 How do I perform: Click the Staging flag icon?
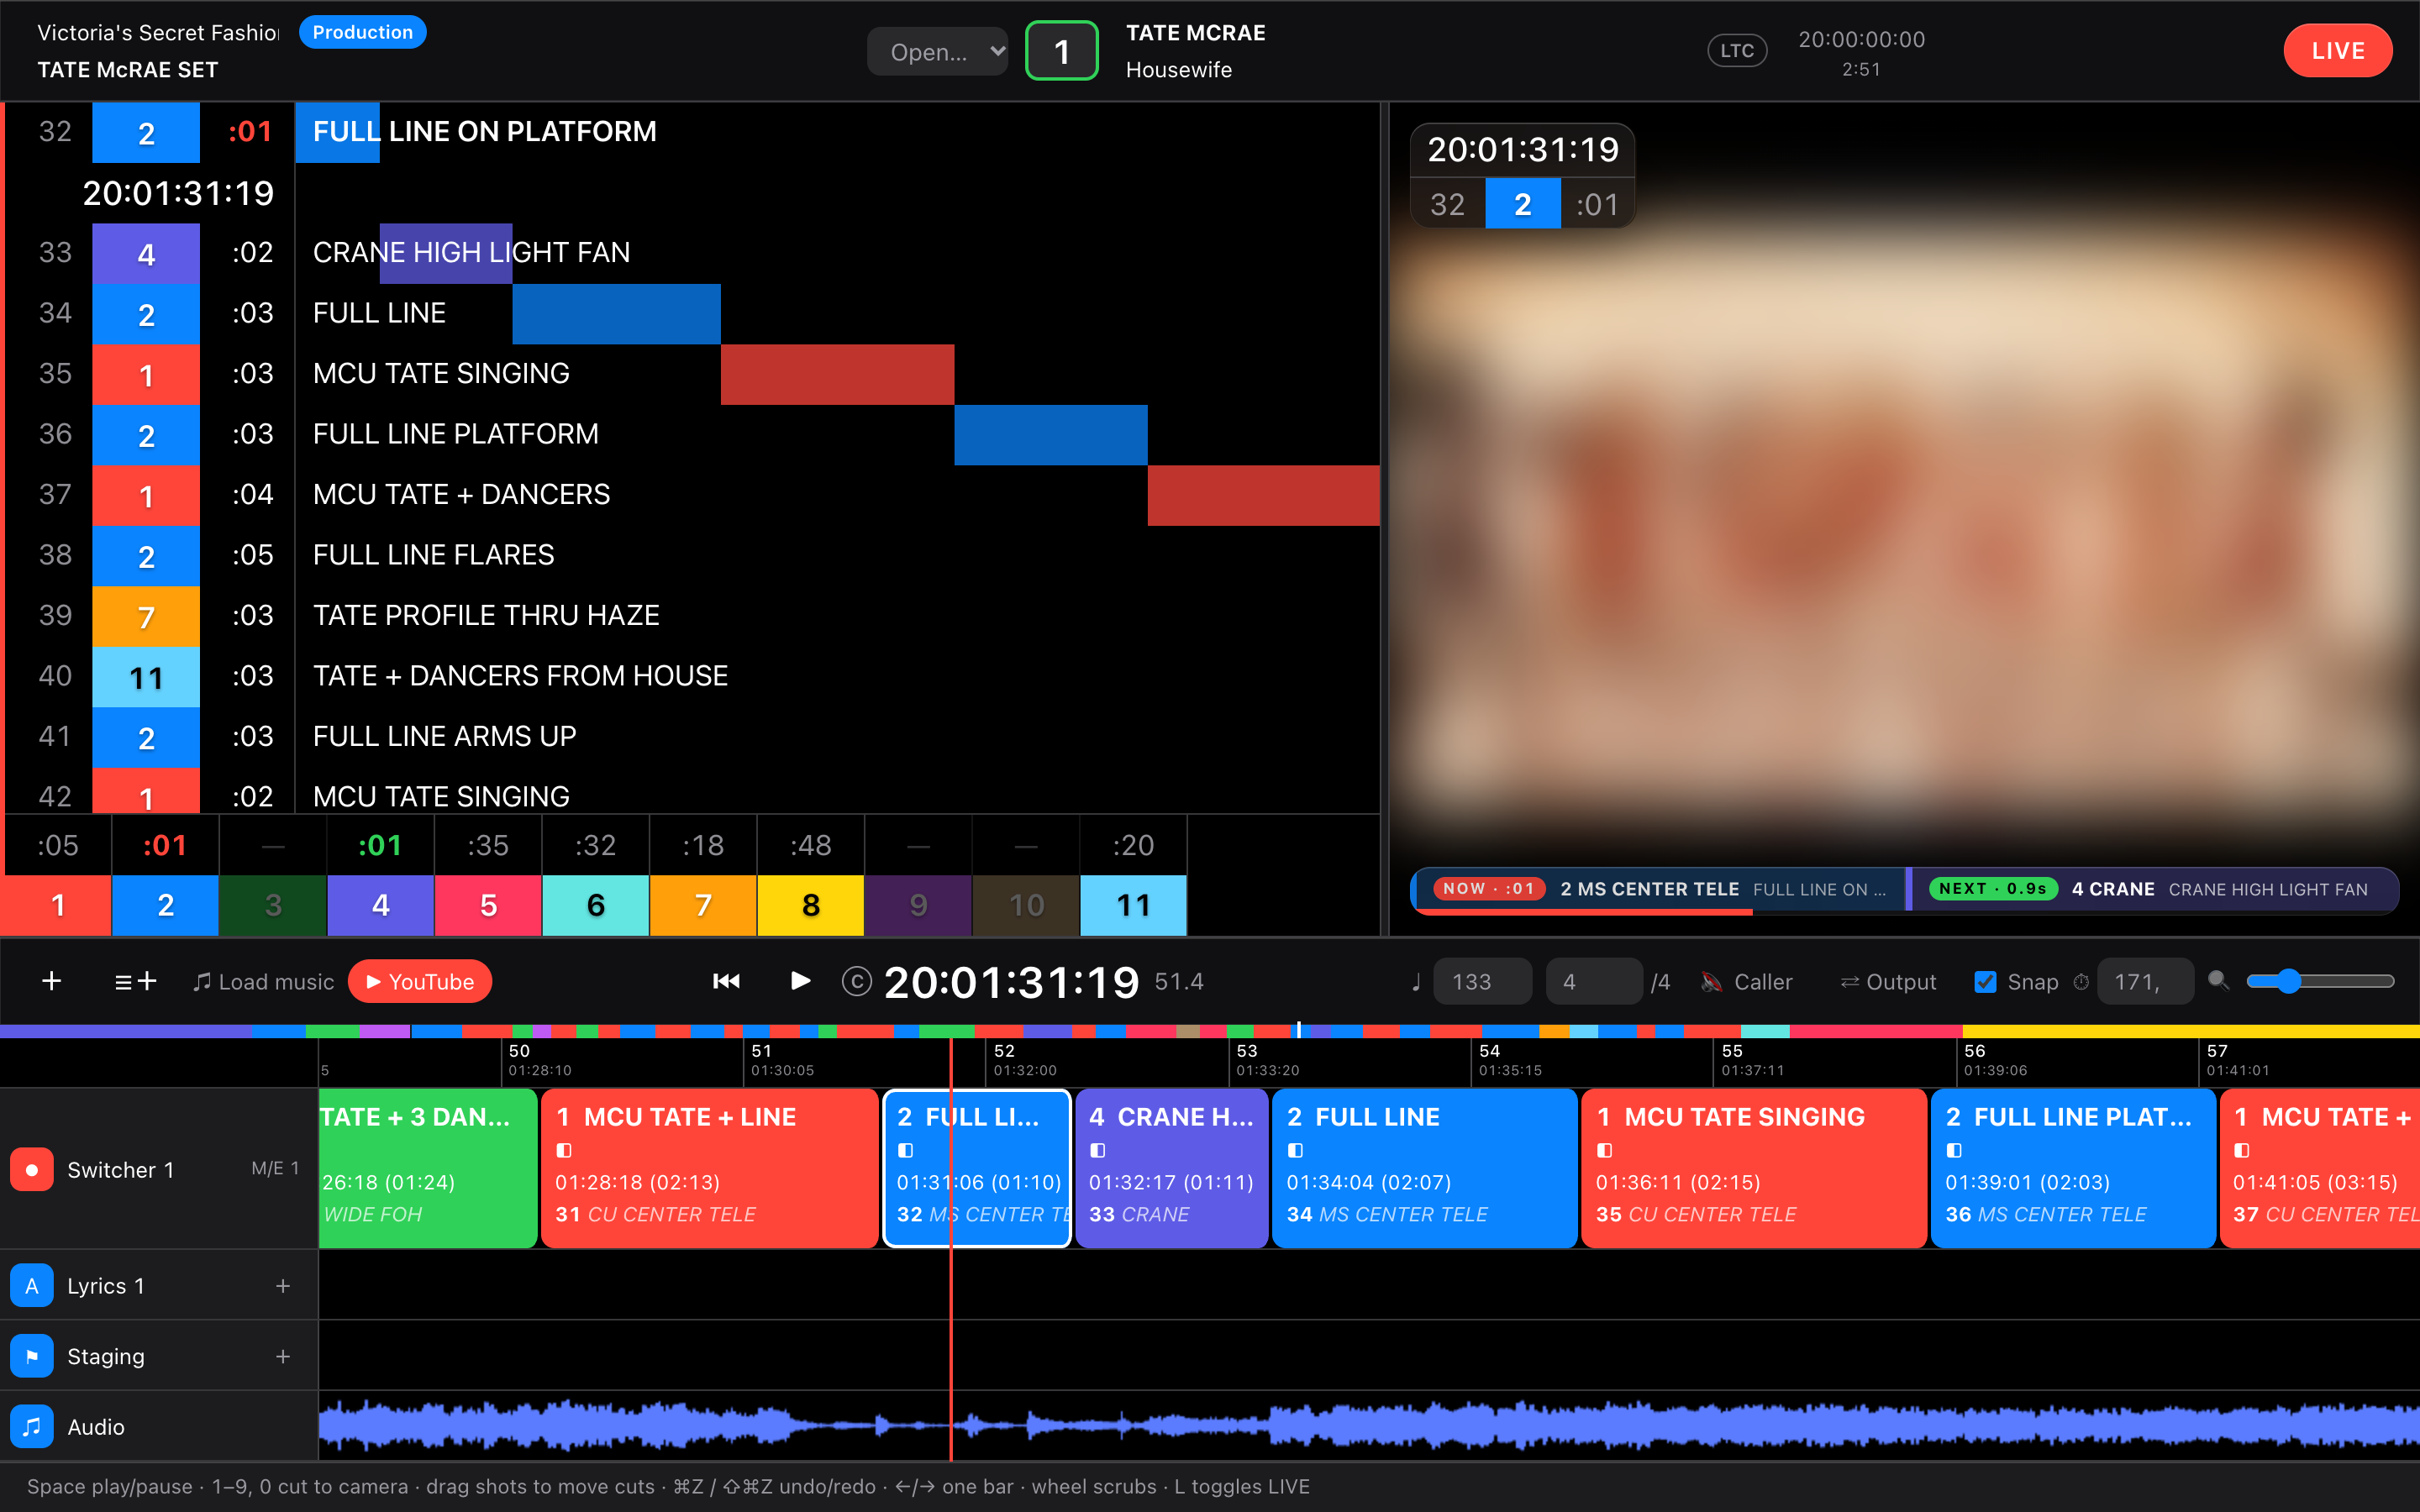pos(32,1356)
